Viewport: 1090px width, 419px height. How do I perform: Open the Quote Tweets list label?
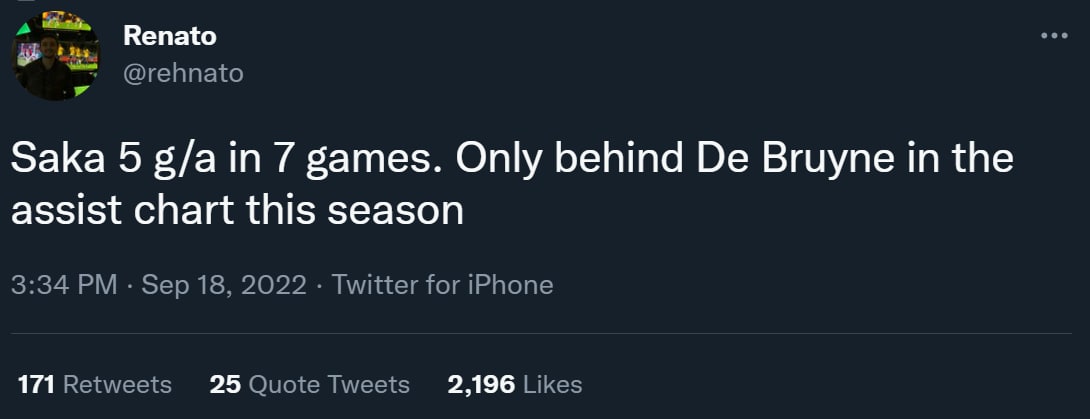pos(329,384)
